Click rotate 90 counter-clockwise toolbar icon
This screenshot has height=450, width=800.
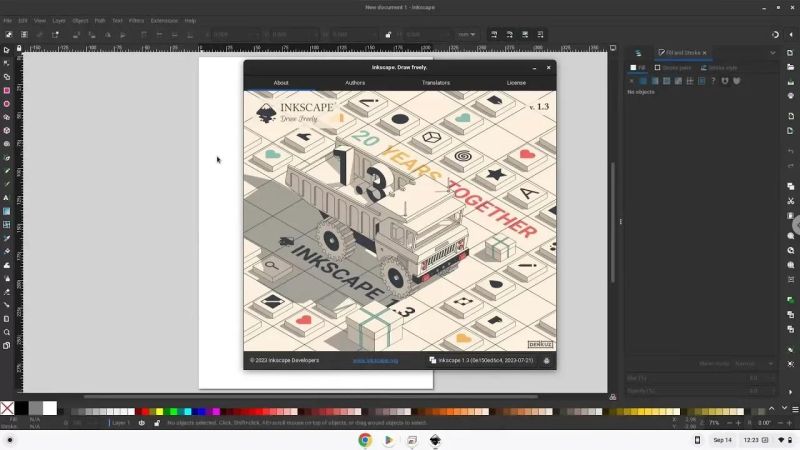point(76,35)
